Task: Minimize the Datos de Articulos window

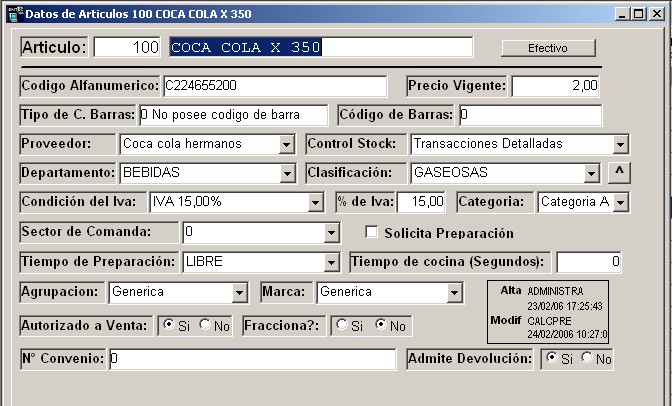Action: tap(622, 14)
